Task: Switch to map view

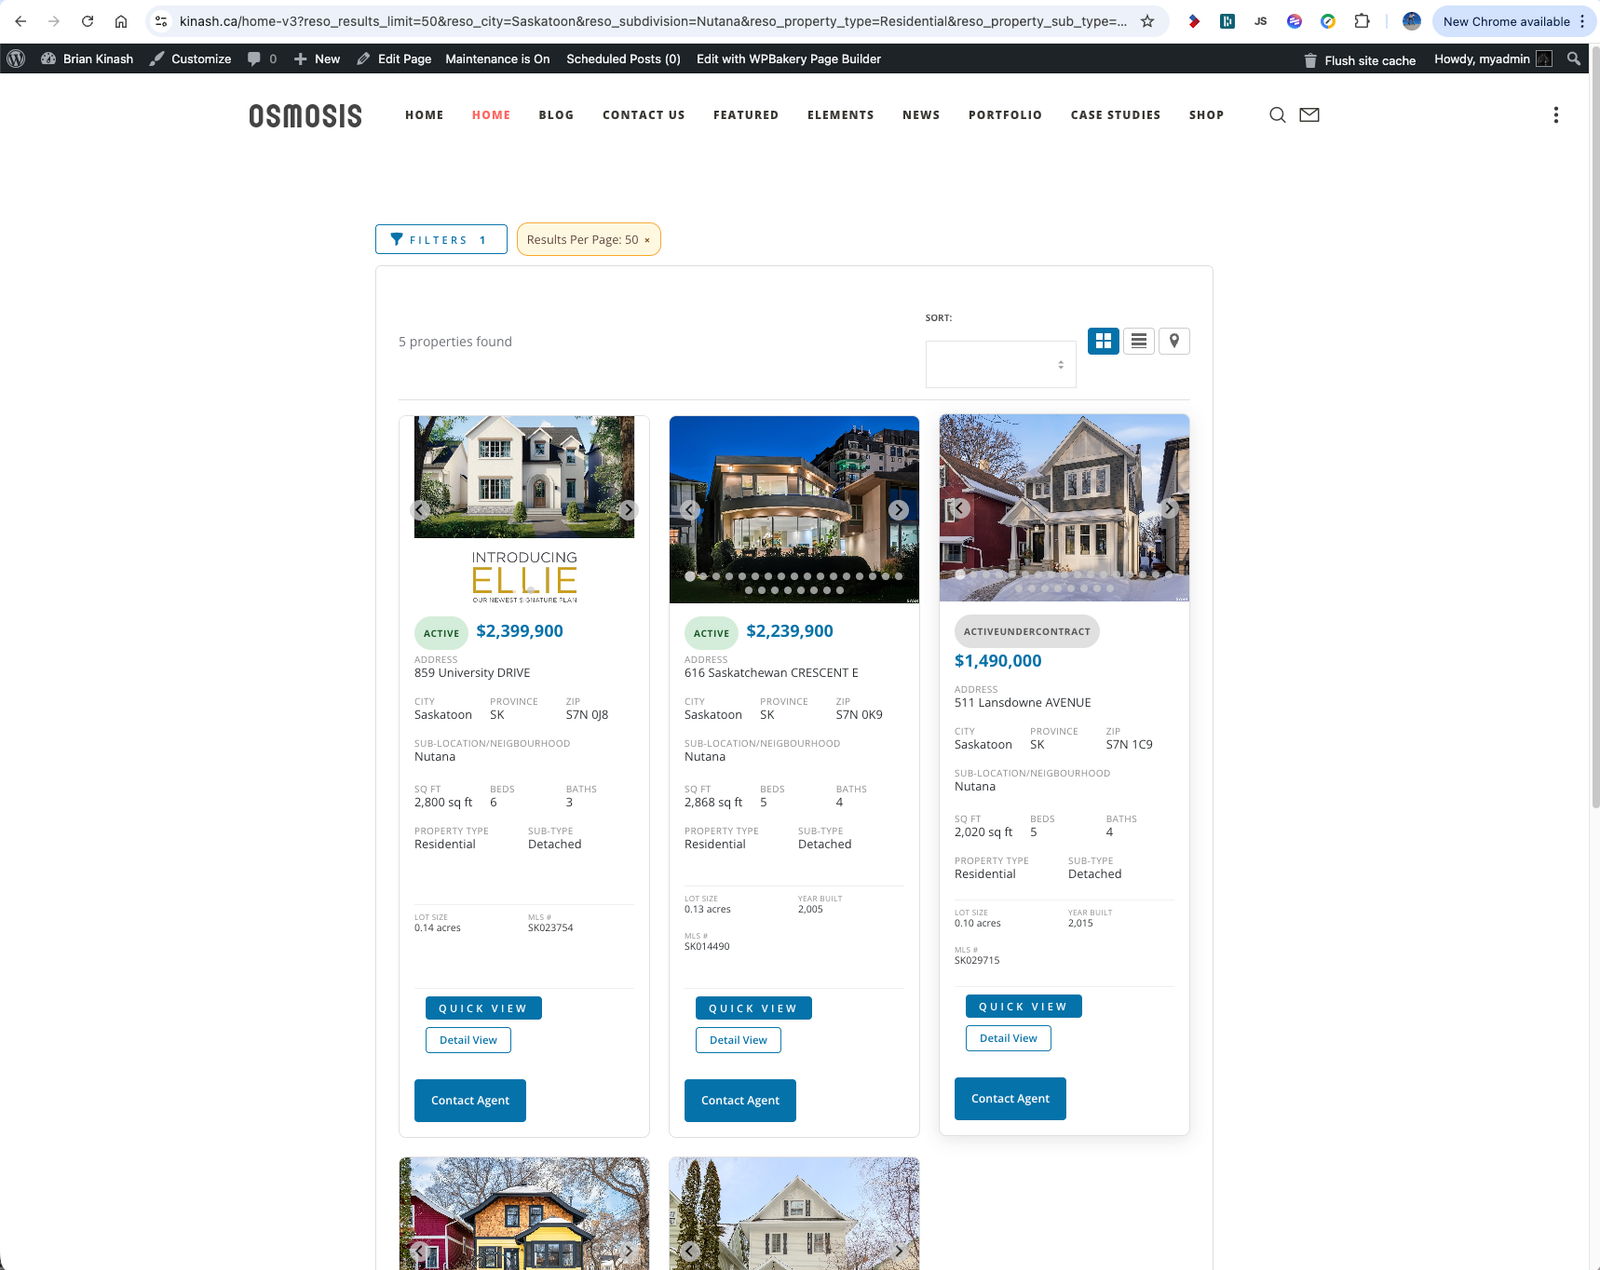Action: click(x=1174, y=341)
